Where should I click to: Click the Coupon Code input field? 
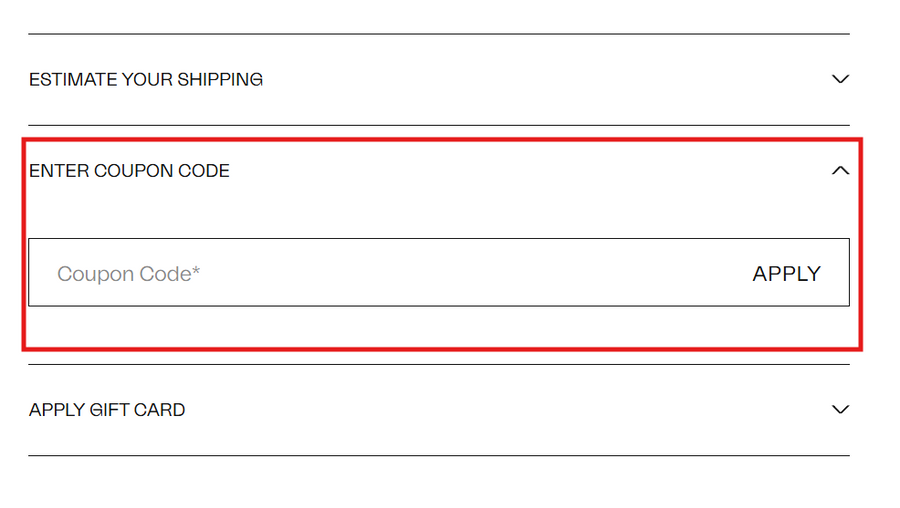(380, 273)
